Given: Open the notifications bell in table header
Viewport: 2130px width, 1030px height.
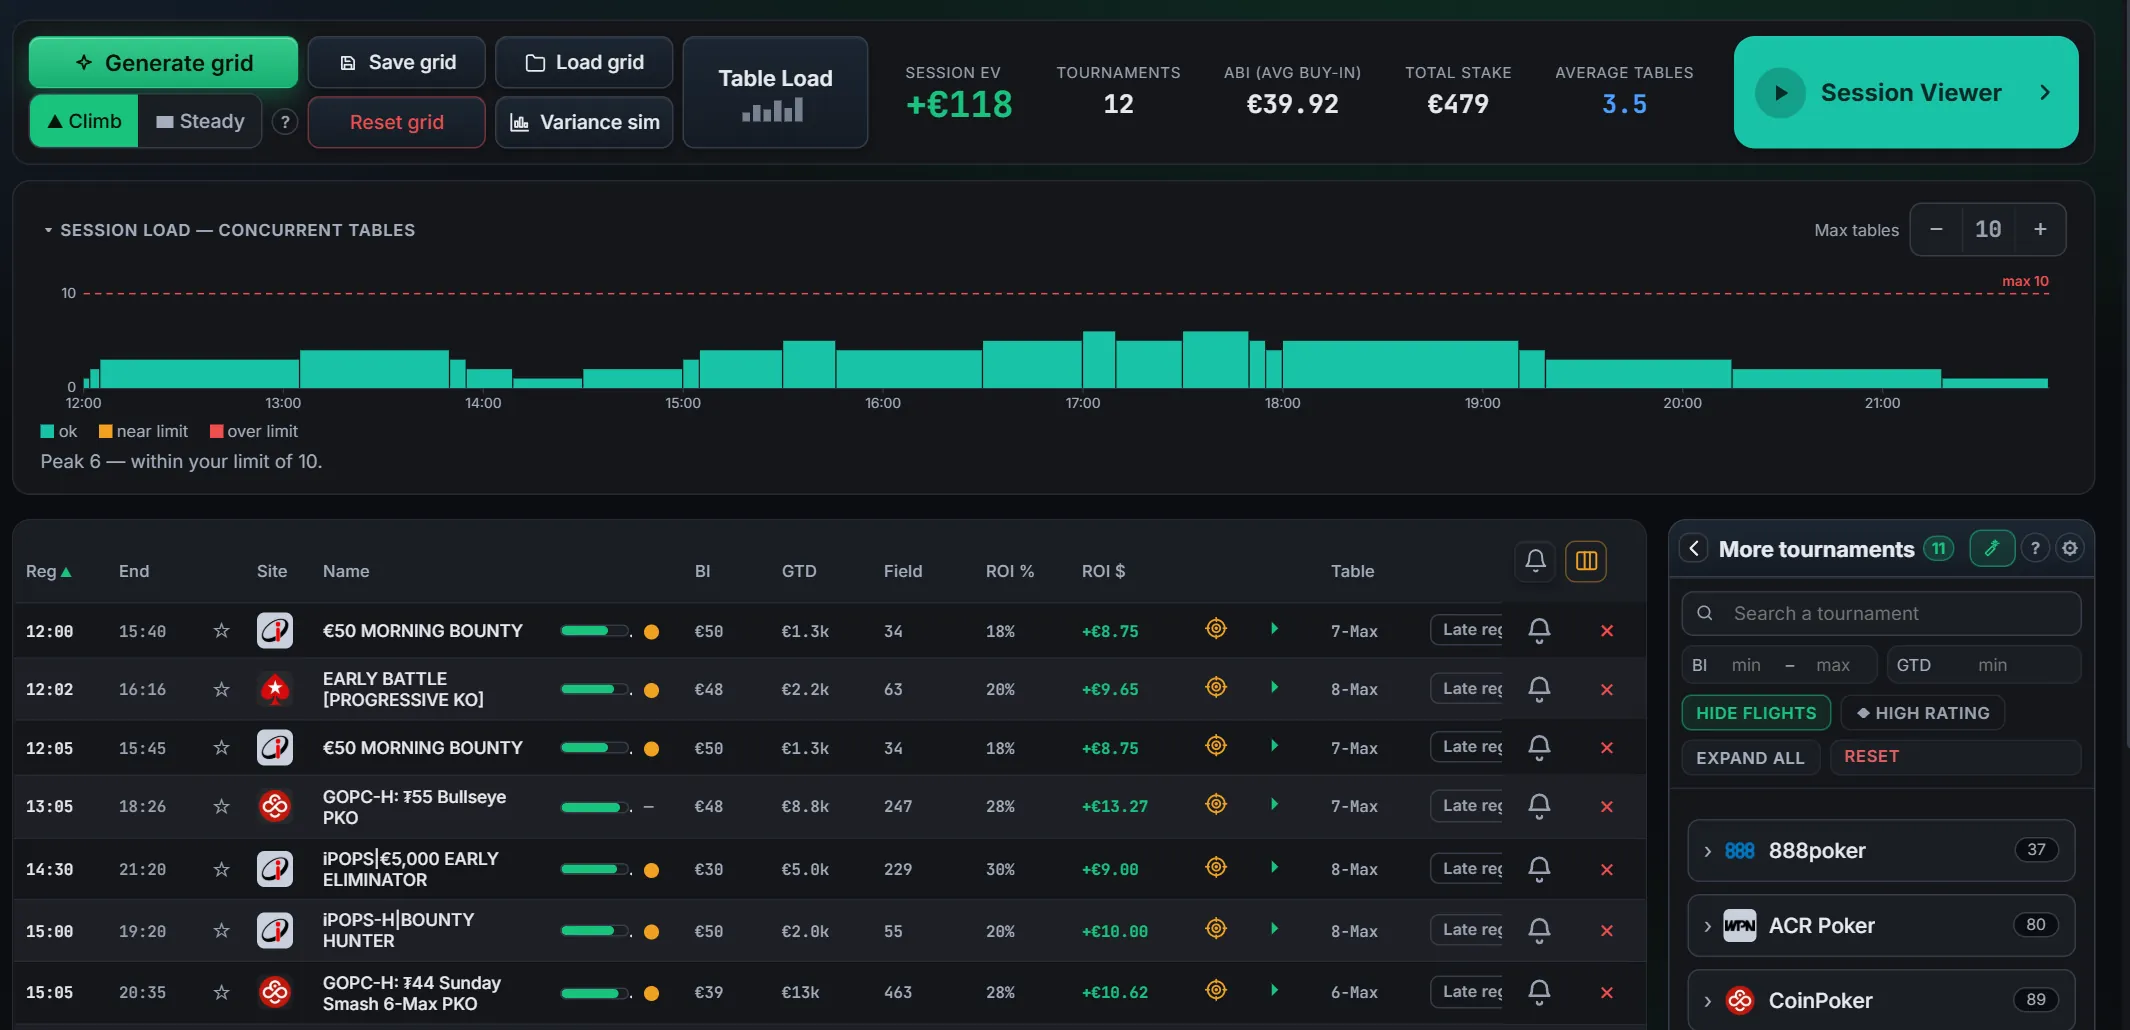Looking at the screenshot, I should coord(1535,561).
